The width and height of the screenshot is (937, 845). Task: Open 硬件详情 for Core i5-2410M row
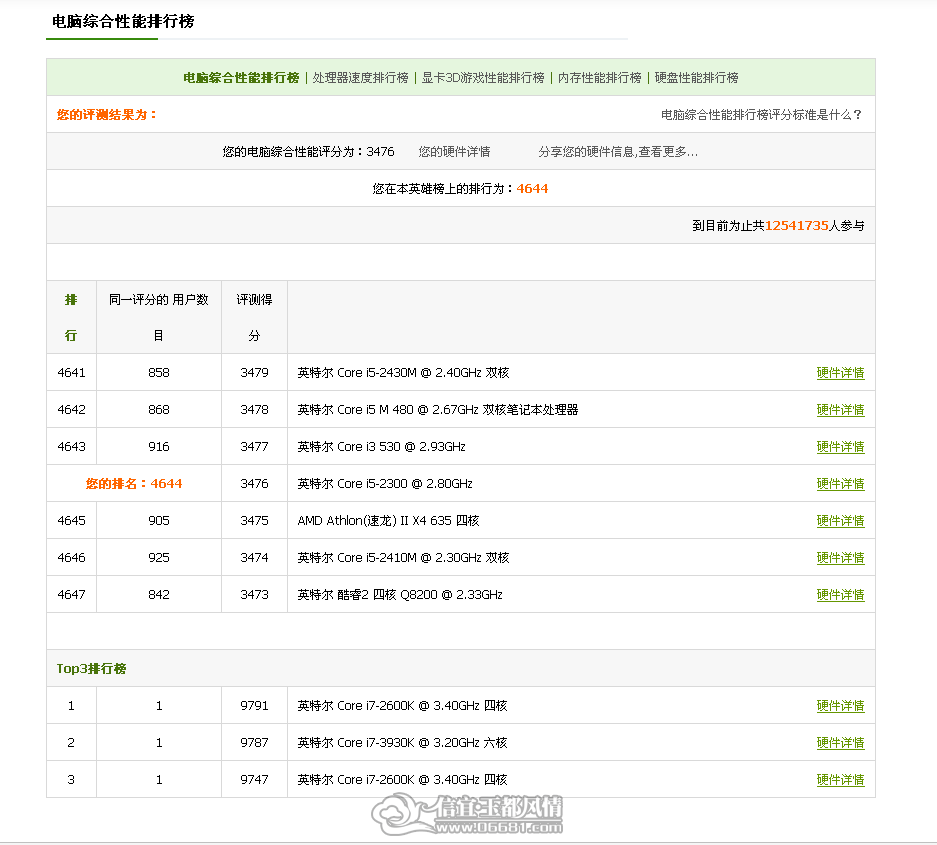click(840, 558)
